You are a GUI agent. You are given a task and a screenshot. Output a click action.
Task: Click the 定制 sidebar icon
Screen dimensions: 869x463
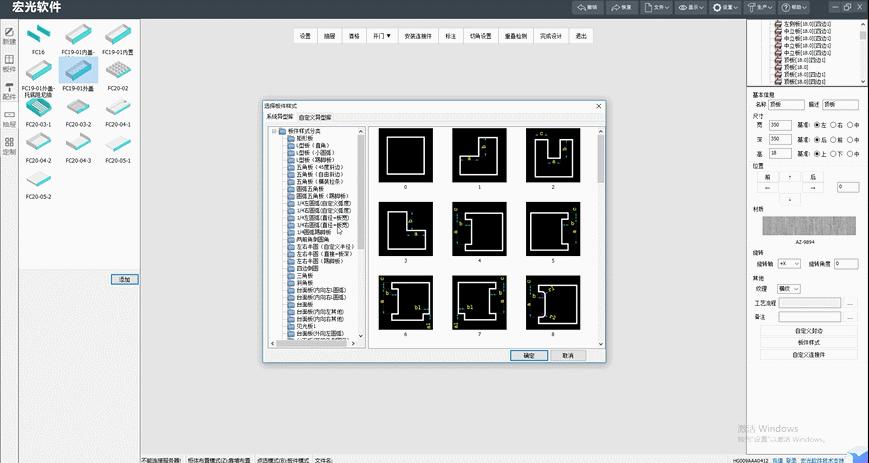coord(9,144)
